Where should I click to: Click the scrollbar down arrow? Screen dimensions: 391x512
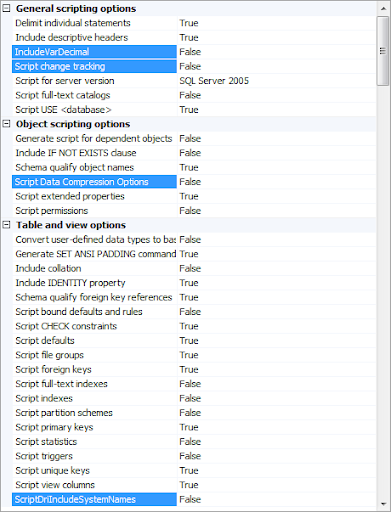(x=383, y=503)
